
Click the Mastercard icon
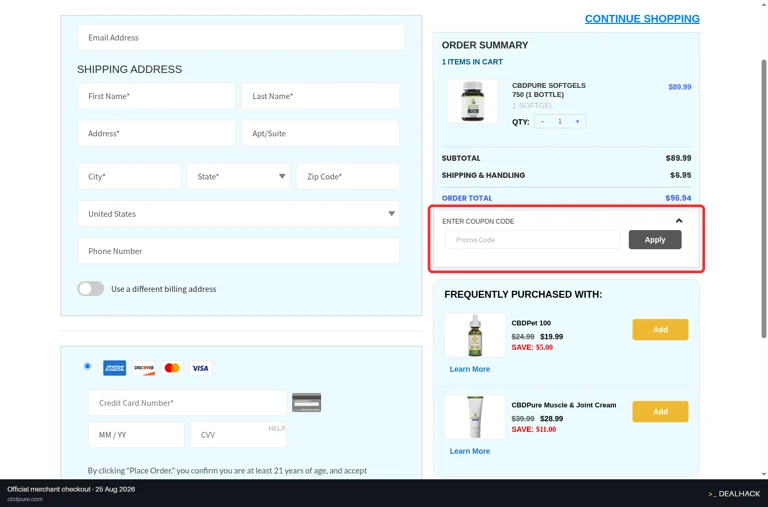pos(172,368)
